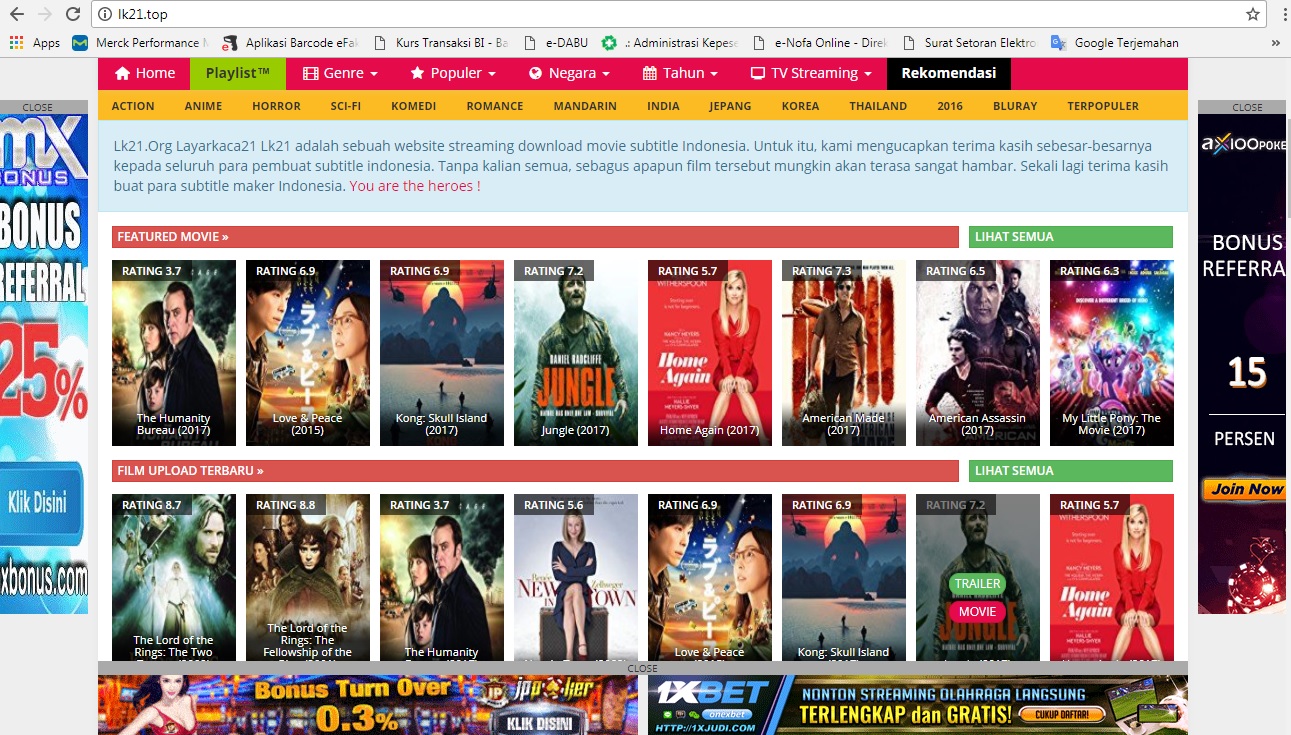
Task: Open the FEATURED MOVIE section header
Action: [x=535, y=237]
